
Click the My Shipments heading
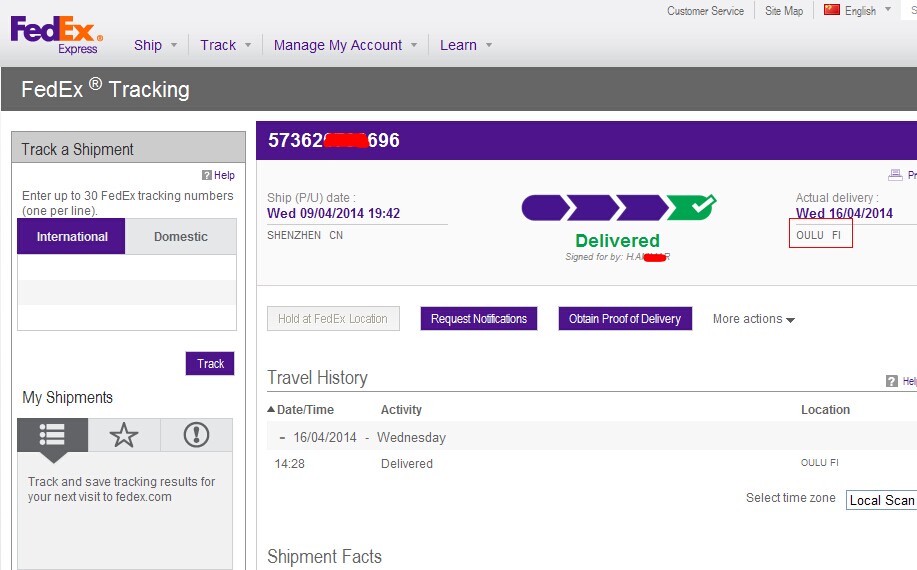coord(67,398)
